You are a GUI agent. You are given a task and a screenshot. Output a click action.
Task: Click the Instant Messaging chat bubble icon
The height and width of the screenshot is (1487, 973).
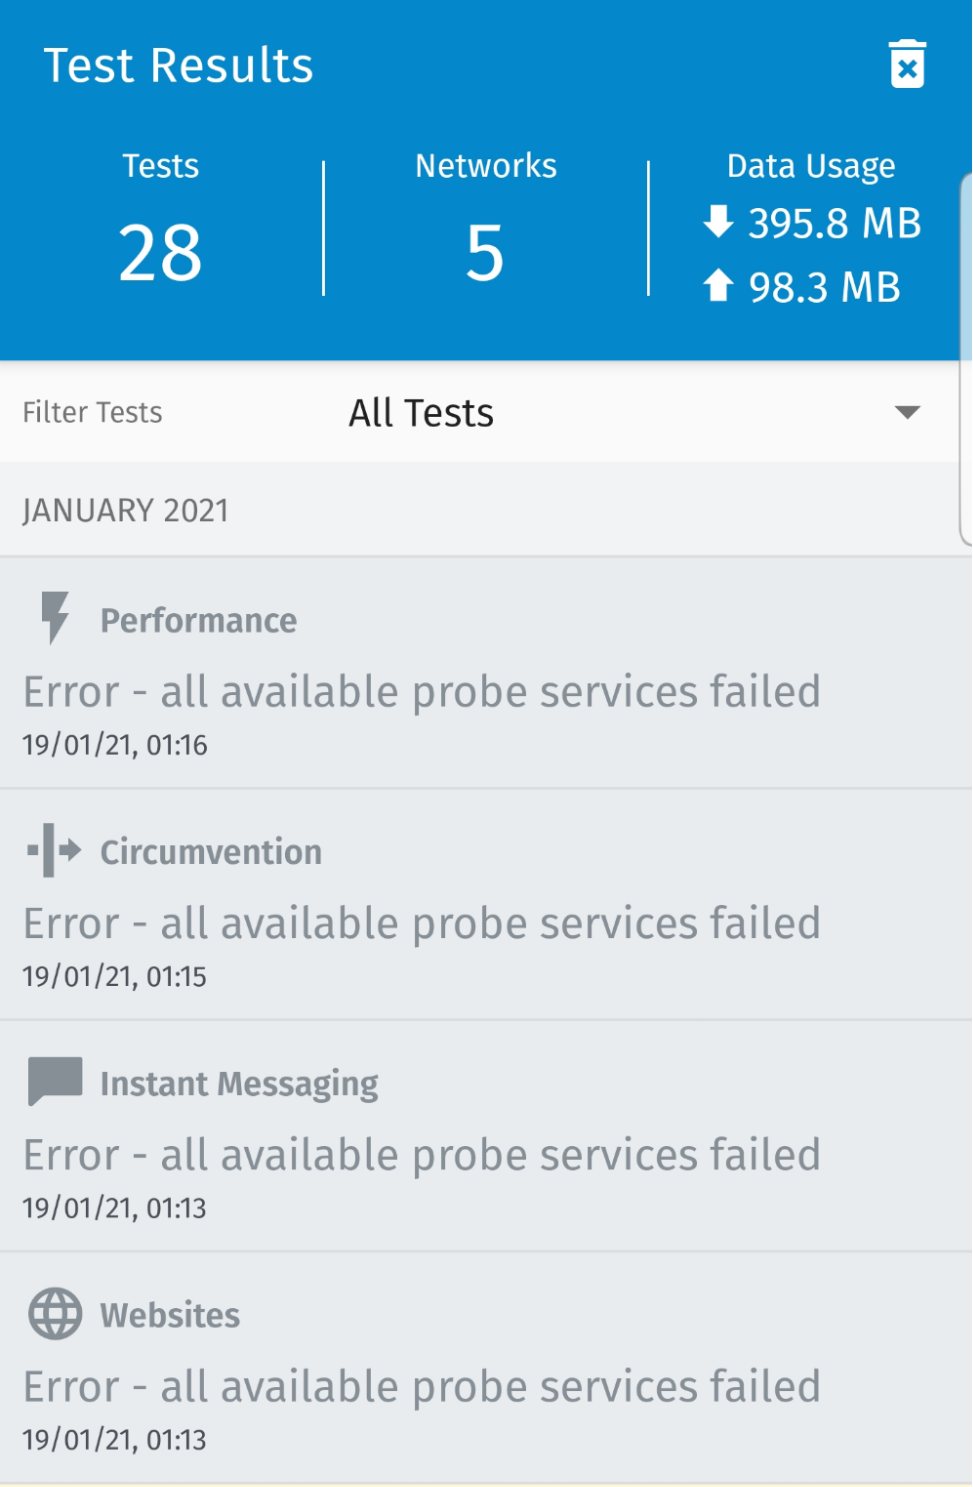point(55,1081)
